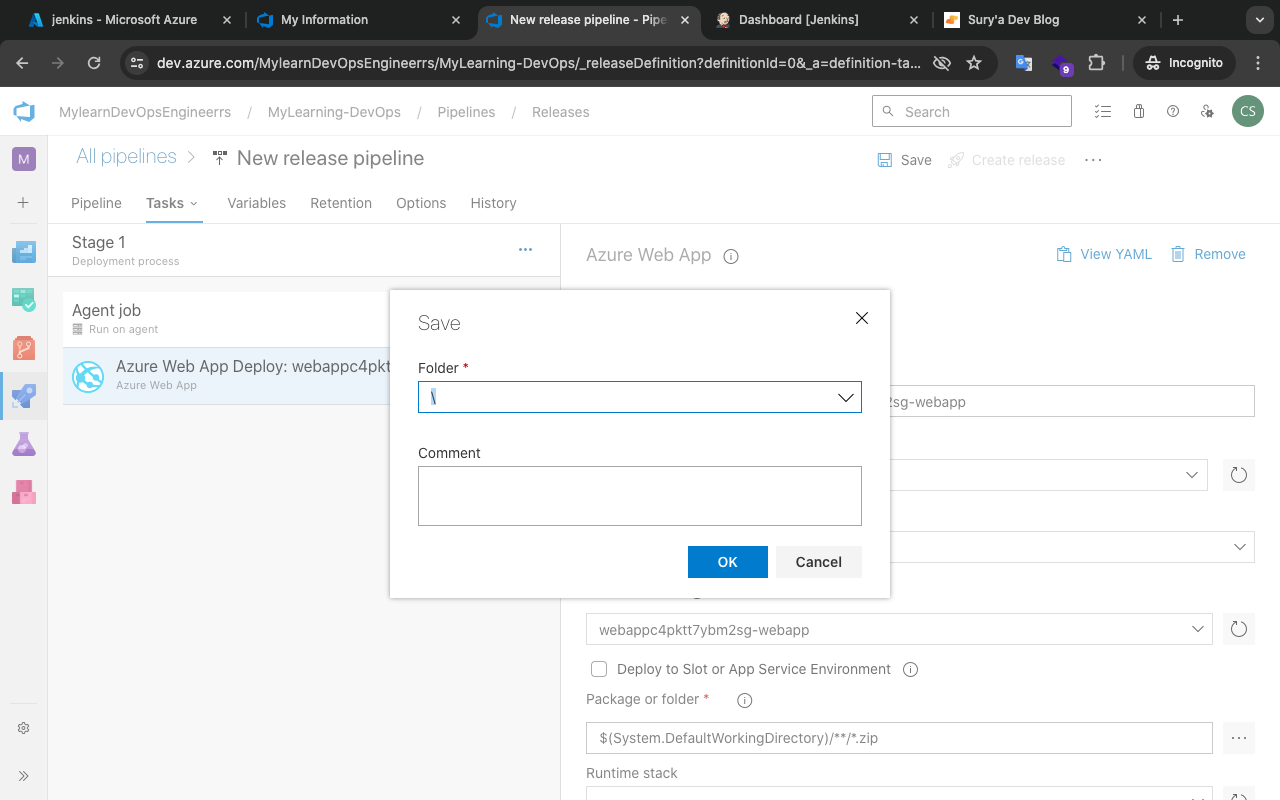Select Azure Web App Deploy task
Screen dimensions: 1280x800
(226, 376)
